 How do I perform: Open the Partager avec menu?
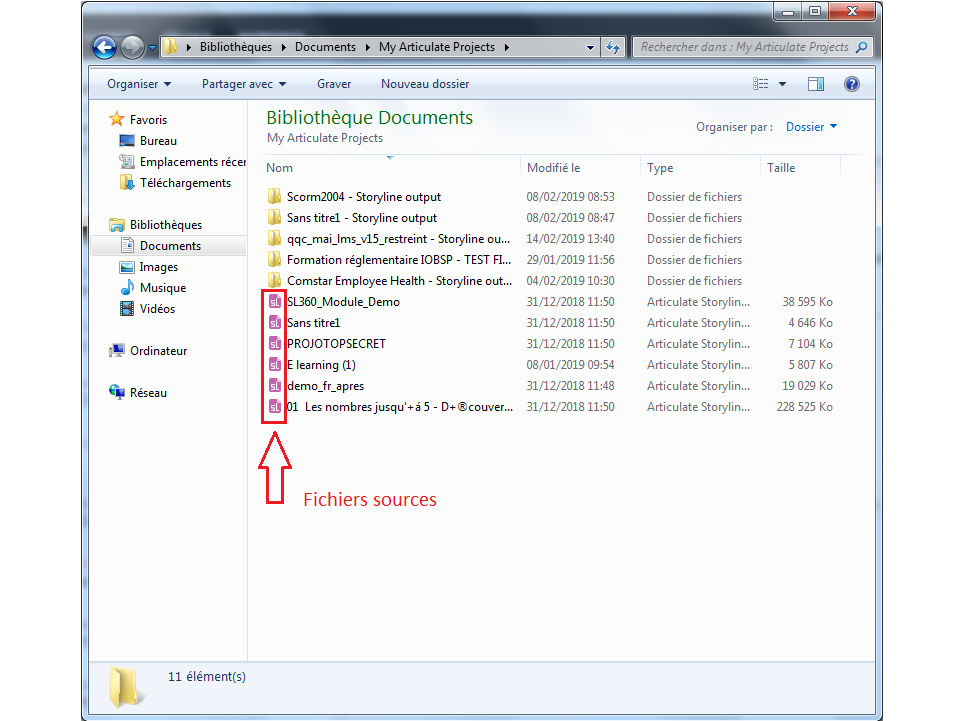pyautogui.click(x=244, y=84)
